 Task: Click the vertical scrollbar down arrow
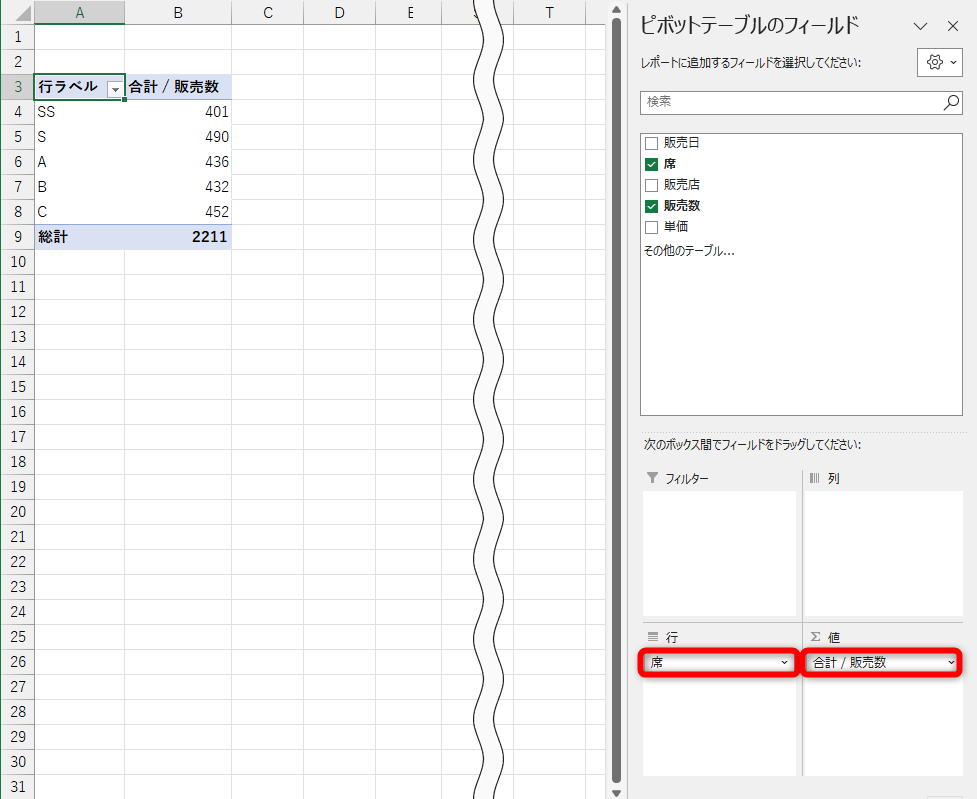[x=616, y=792]
